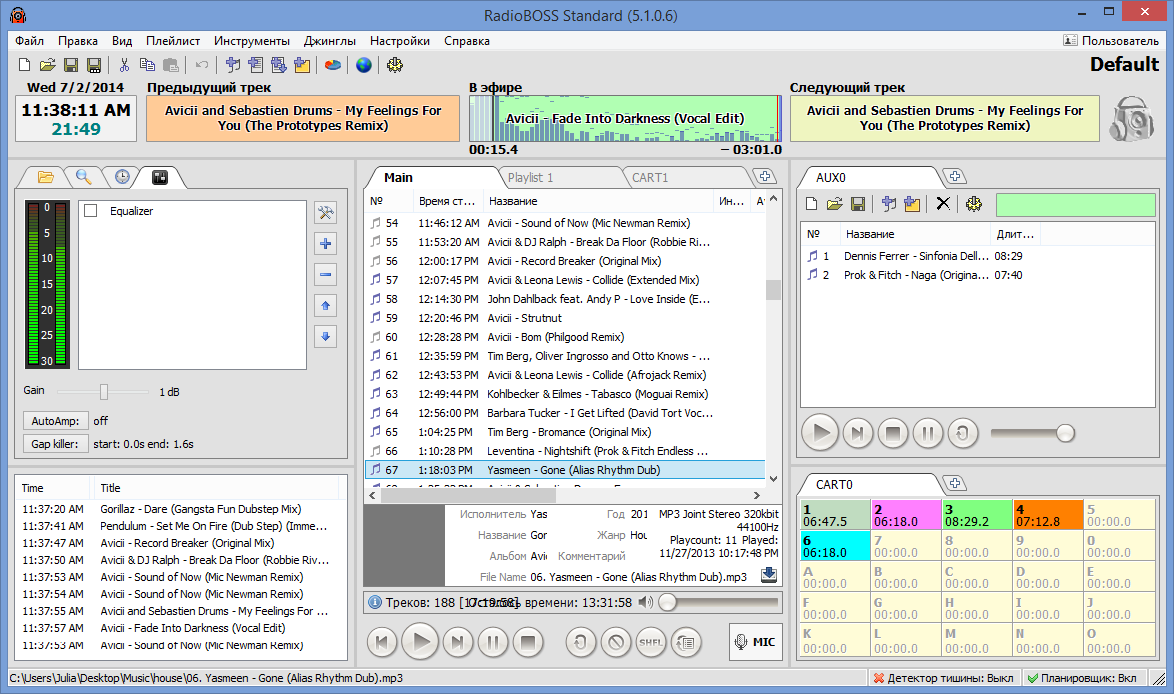Open the Джинглы menu
1174x694 pixels.
pos(329,41)
